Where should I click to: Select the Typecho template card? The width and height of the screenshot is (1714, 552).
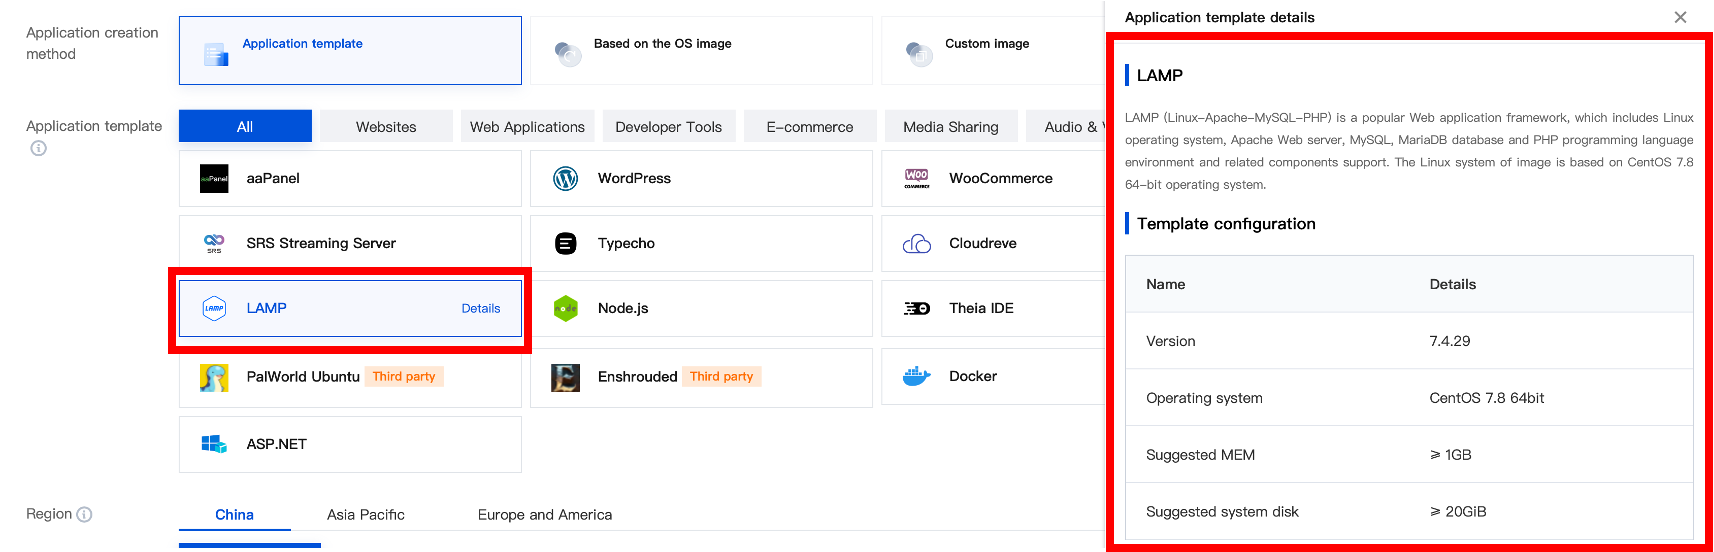[x=701, y=243]
